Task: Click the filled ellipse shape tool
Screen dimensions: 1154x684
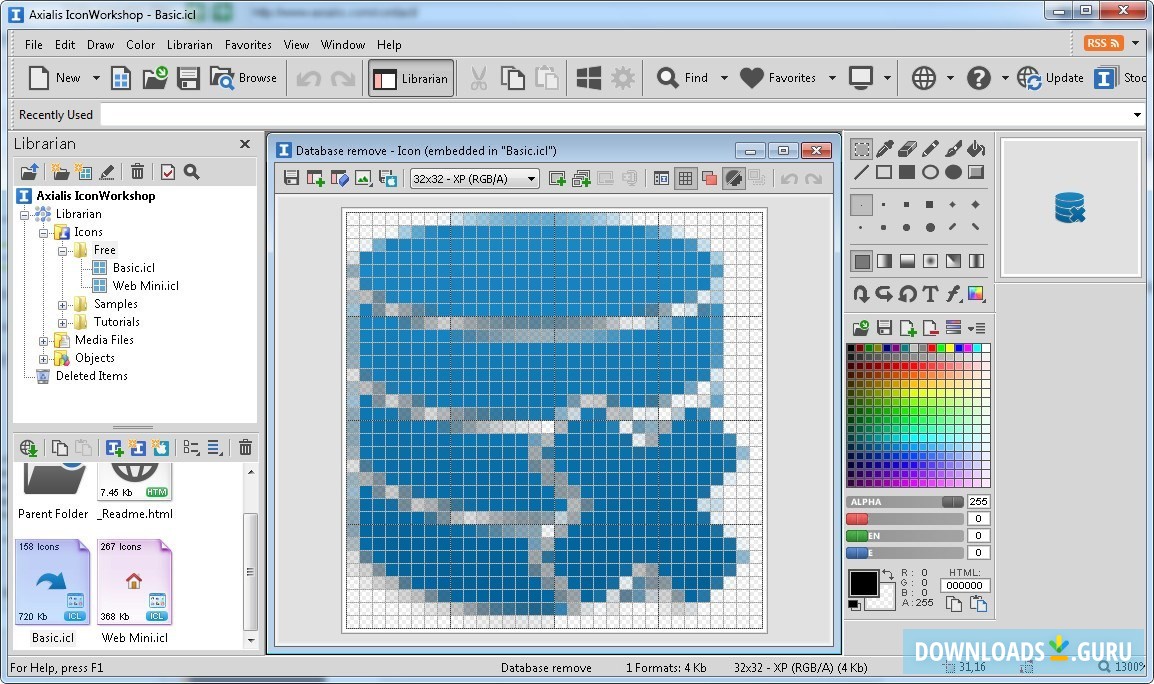Action: 953,172
